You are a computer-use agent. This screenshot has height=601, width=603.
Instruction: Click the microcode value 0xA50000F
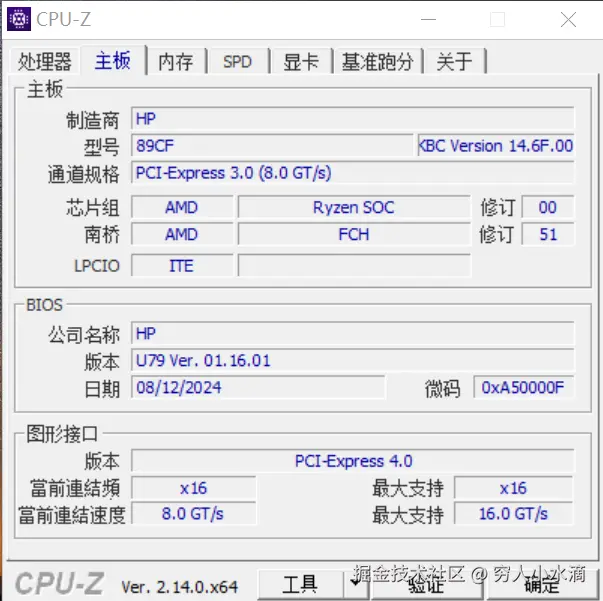523,387
